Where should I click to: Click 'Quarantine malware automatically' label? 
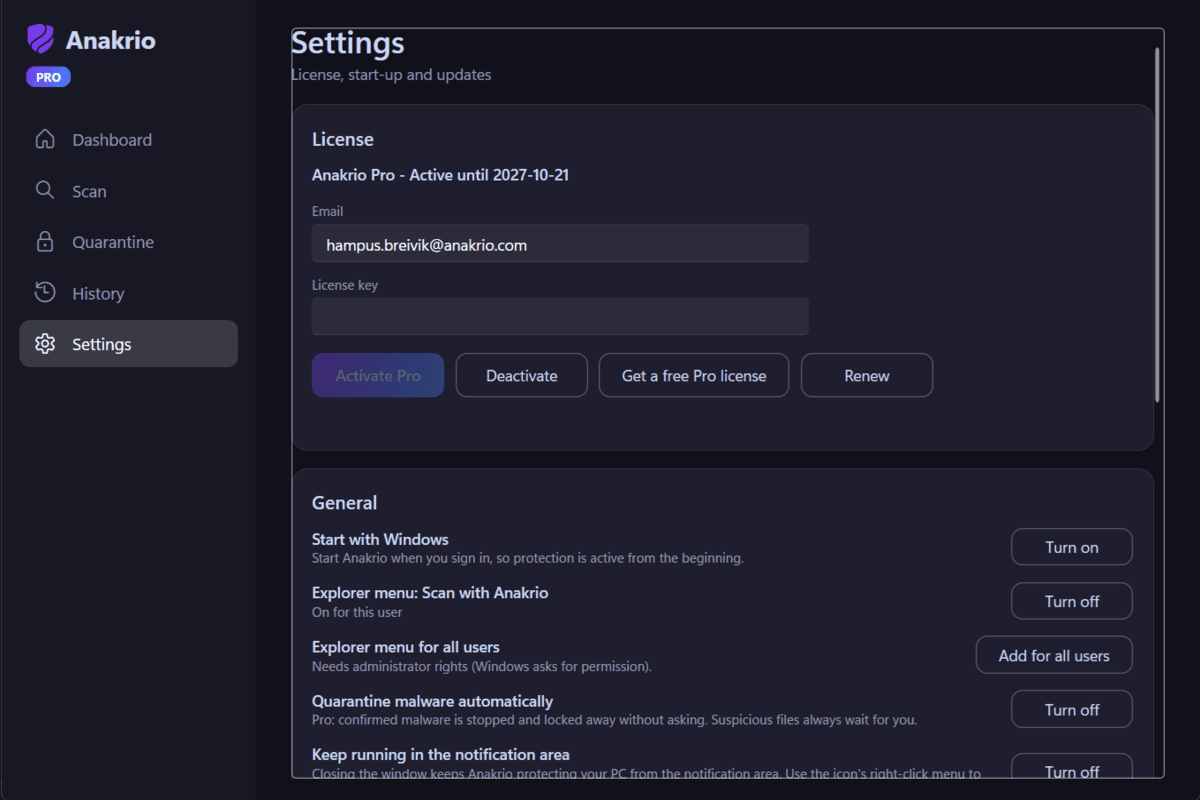[x=432, y=701]
